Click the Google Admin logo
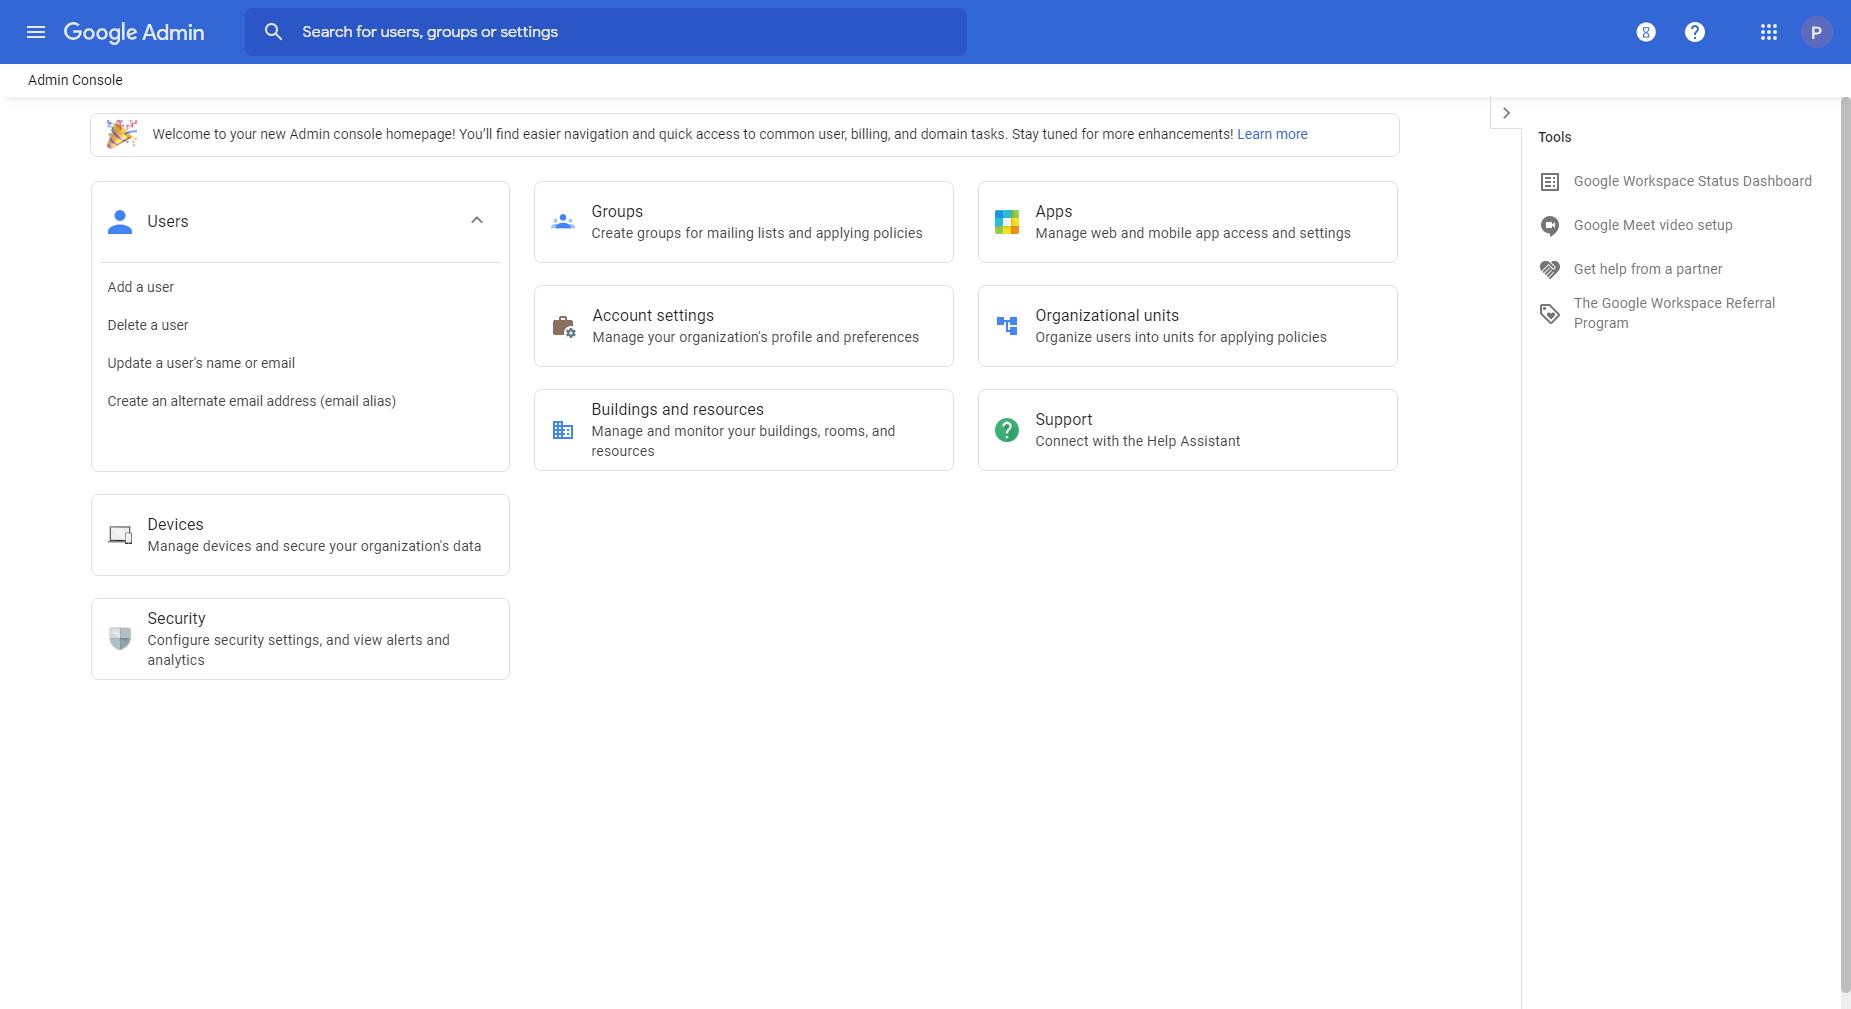The width and height of the screenshot is (1851, 1009). point(134,32)
